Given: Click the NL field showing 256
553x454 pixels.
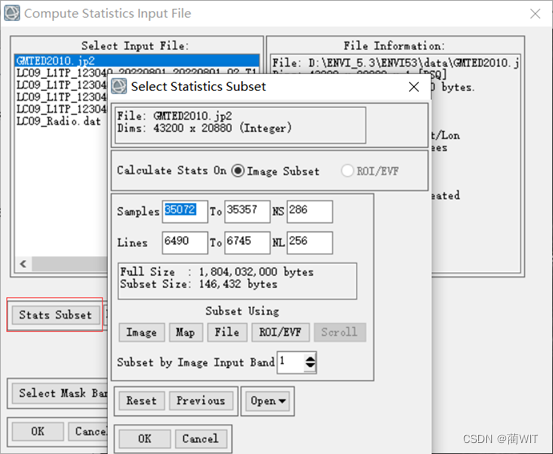Looking at the screenshot, I should 310,242.
